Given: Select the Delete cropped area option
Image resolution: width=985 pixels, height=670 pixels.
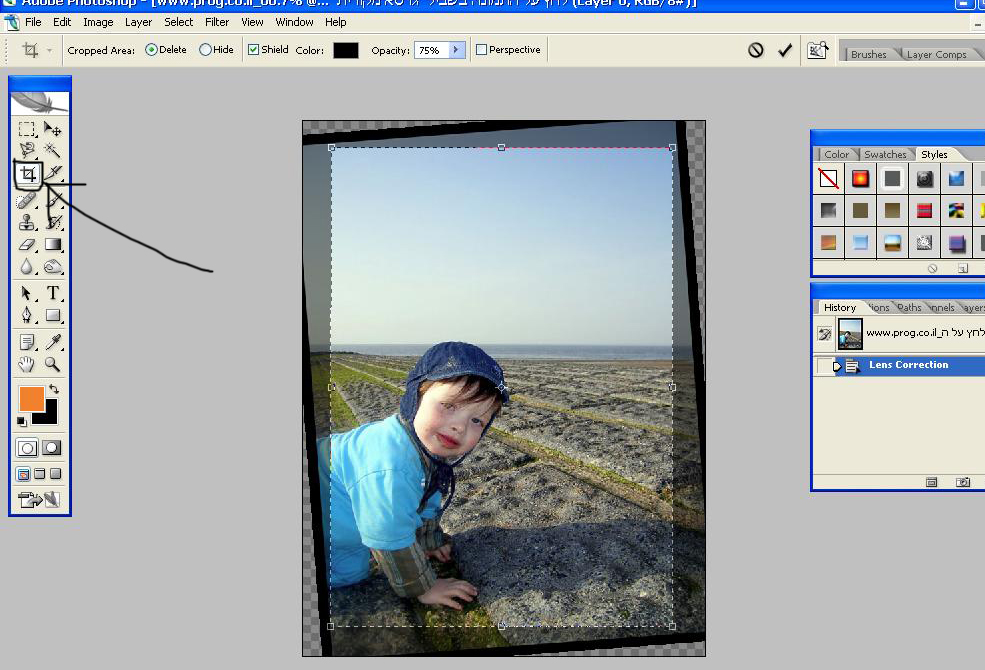Looking at the screenshot, I should 152,50.
